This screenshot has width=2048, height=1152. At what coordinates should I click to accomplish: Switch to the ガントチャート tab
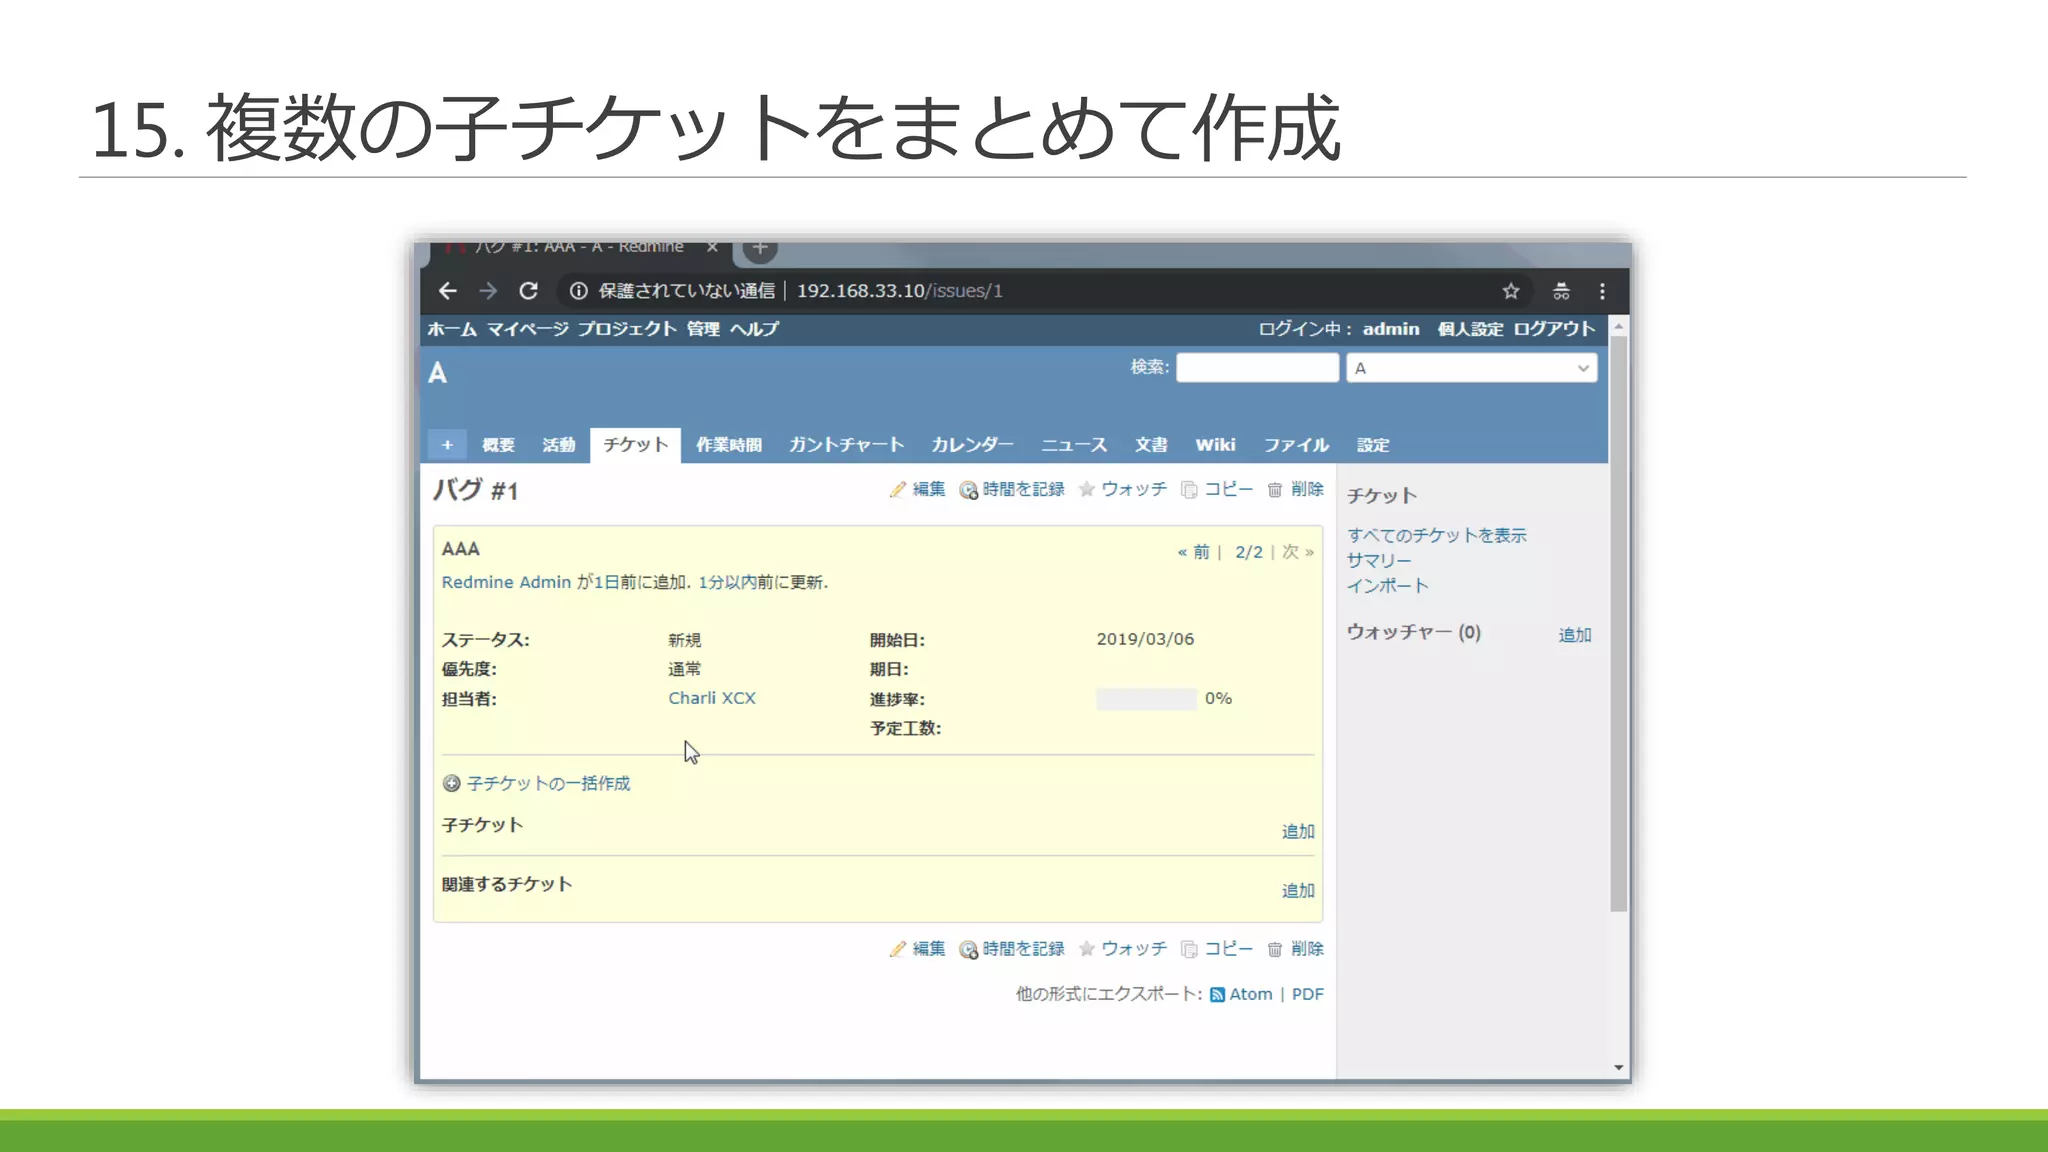point(846,445)
